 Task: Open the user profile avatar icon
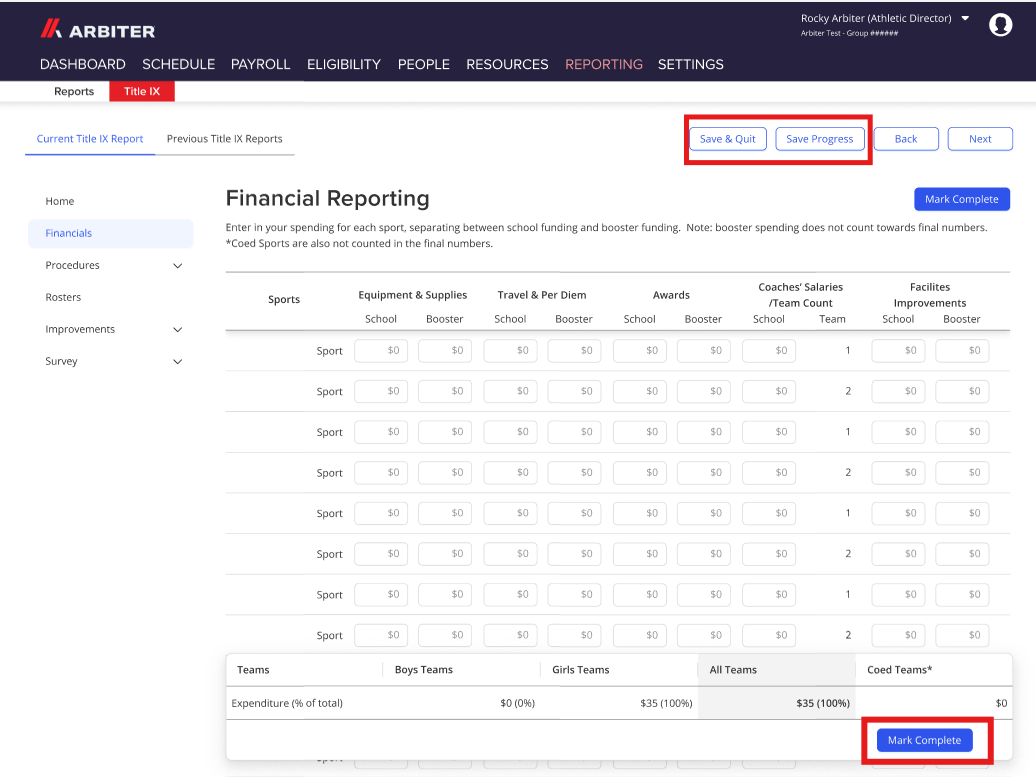1000,24
